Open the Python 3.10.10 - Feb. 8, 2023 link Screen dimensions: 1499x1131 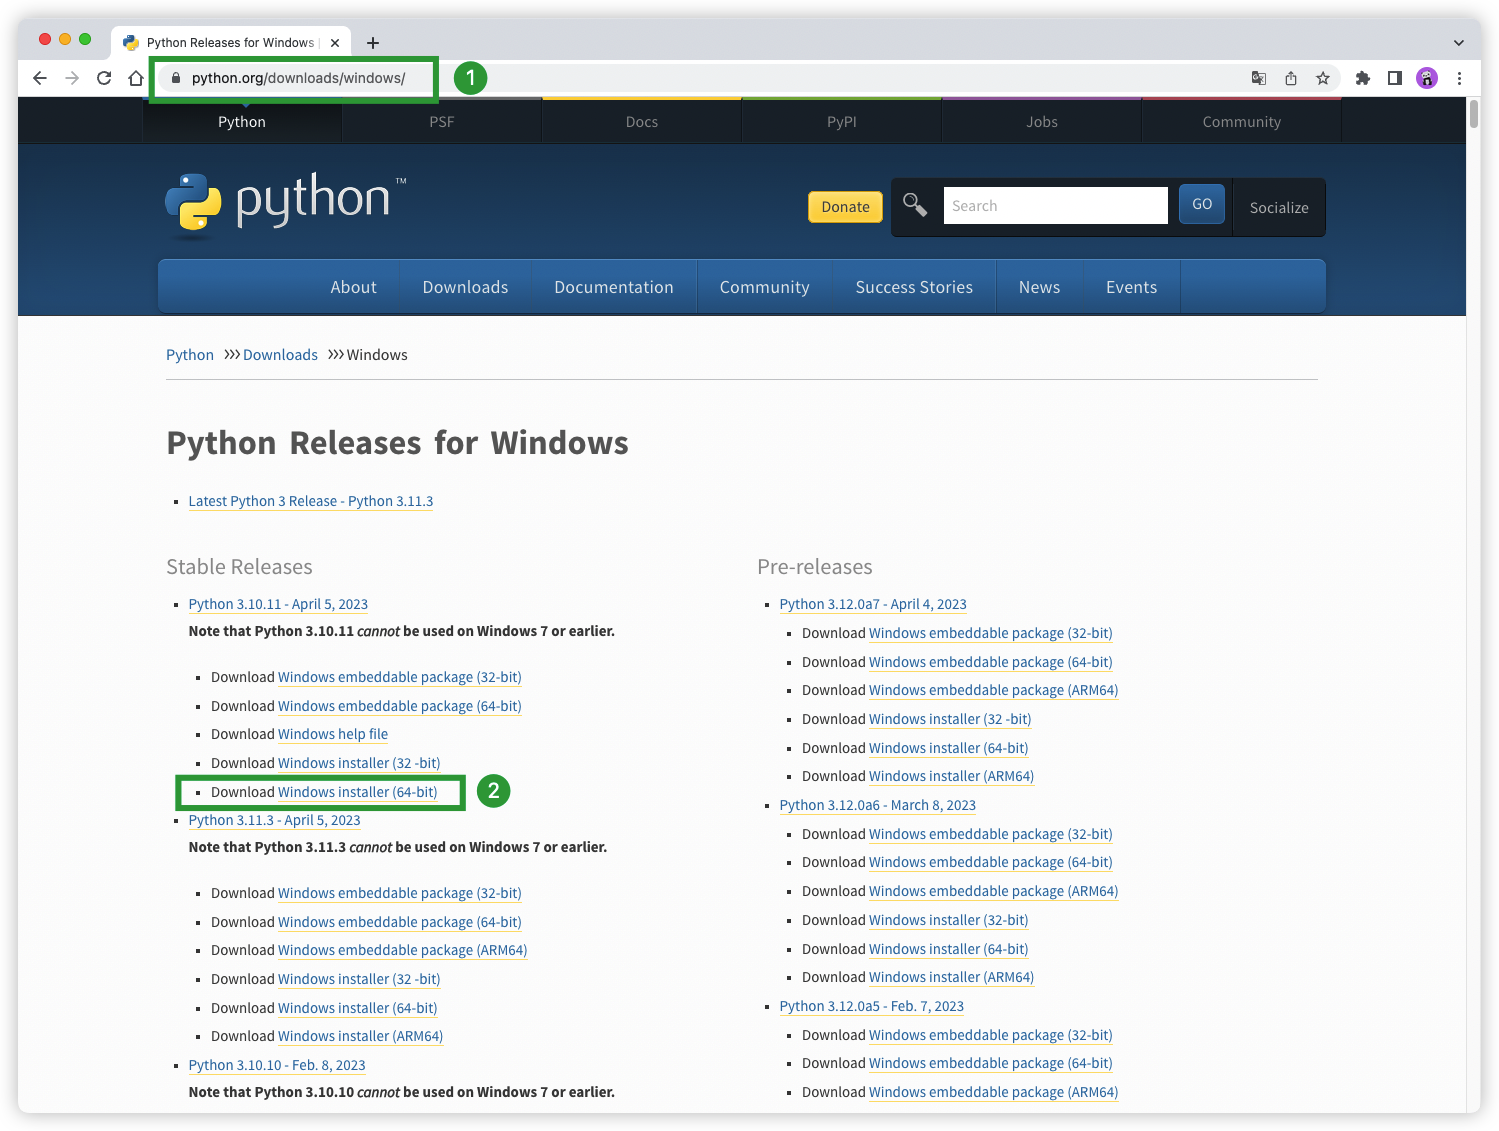[277, 1065]
